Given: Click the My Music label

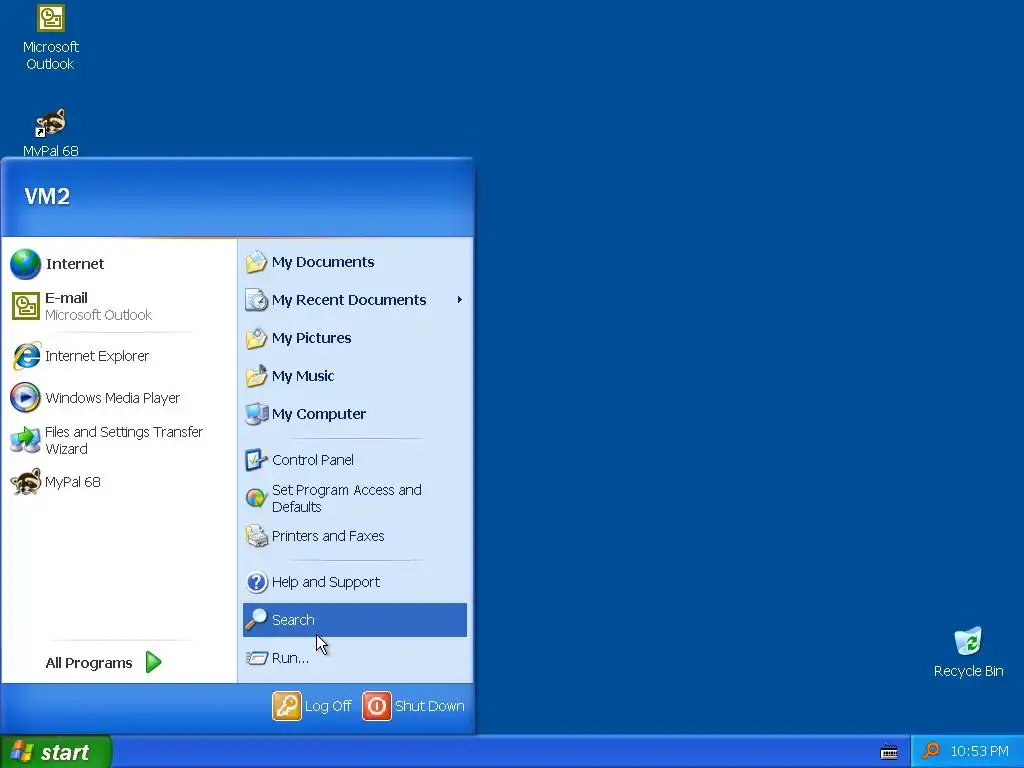Looking at the screenshot, I should tap(303, 376).
